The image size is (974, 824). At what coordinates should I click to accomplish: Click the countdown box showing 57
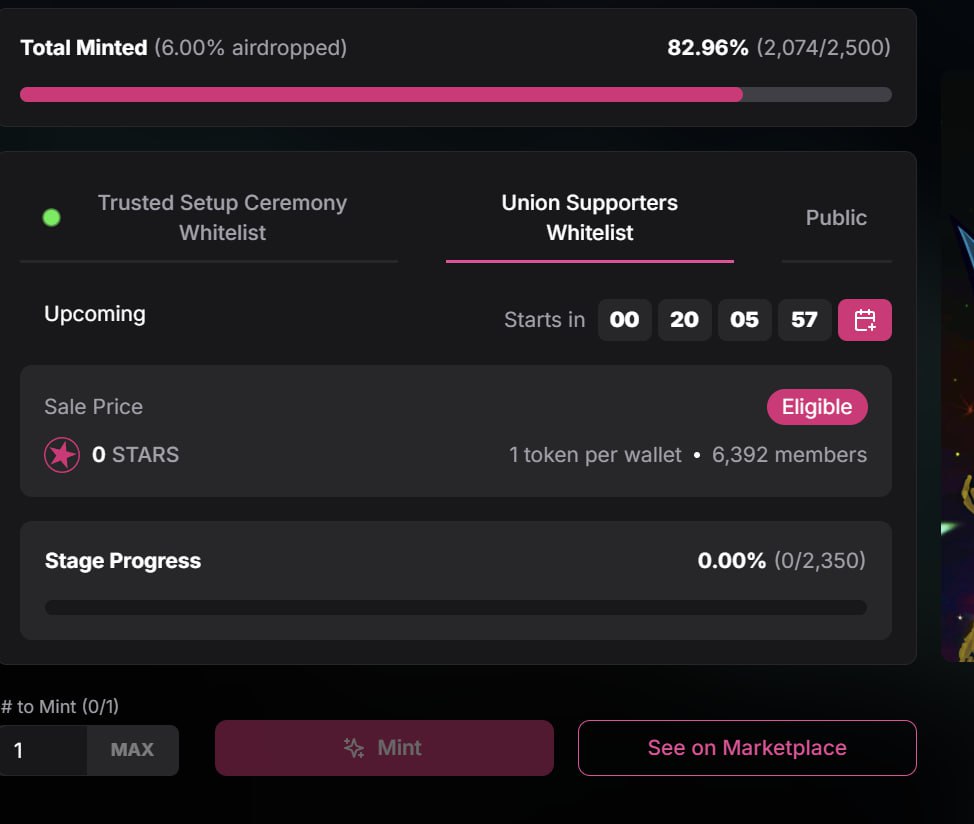click(x=804, y=320)
